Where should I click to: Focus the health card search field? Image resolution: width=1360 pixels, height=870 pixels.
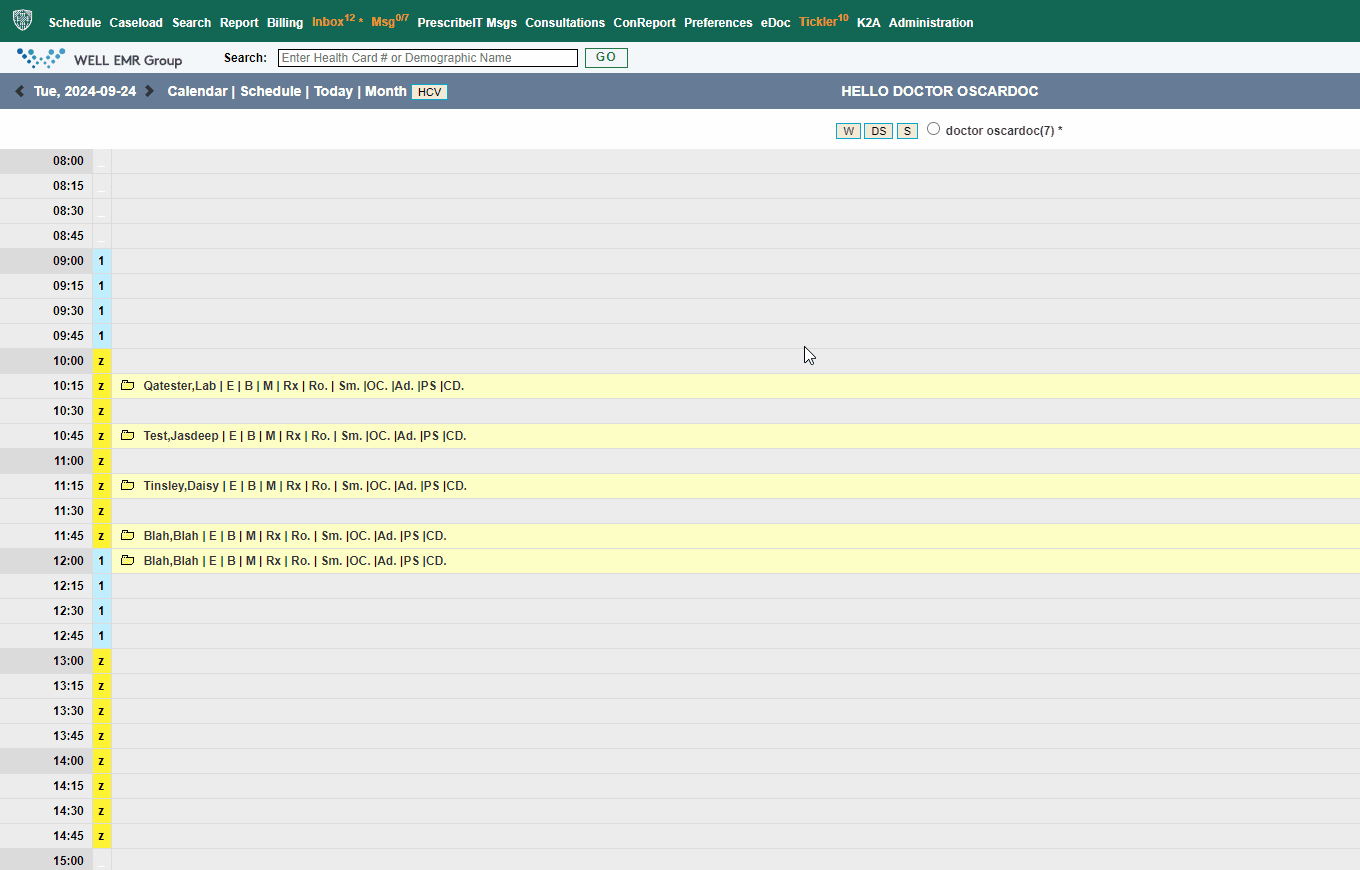point(427,58)
